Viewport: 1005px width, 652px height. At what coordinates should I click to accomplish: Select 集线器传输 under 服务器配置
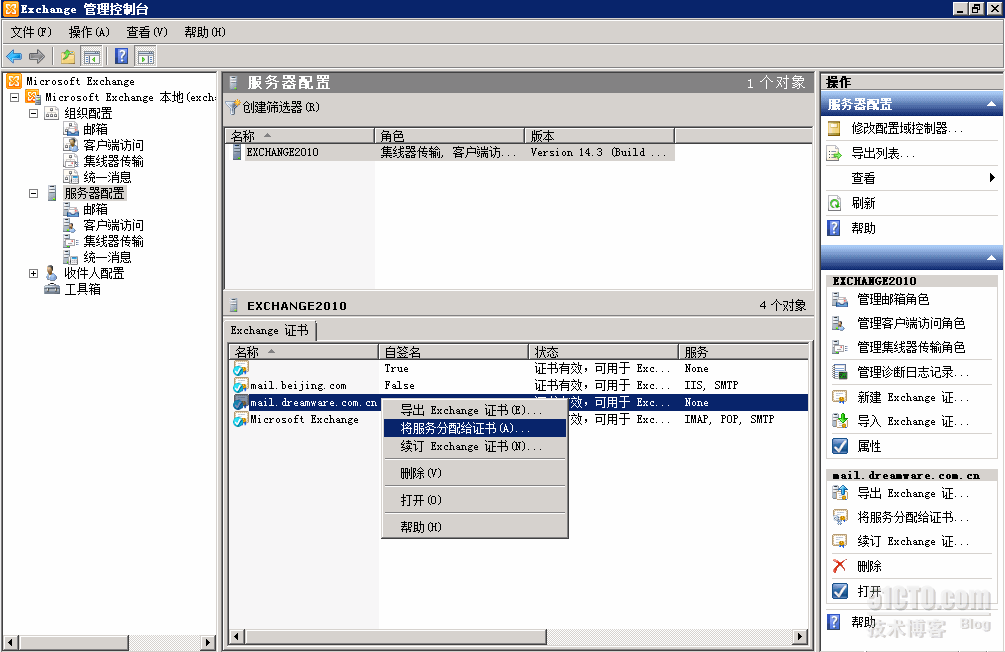(x=113, y=241)
